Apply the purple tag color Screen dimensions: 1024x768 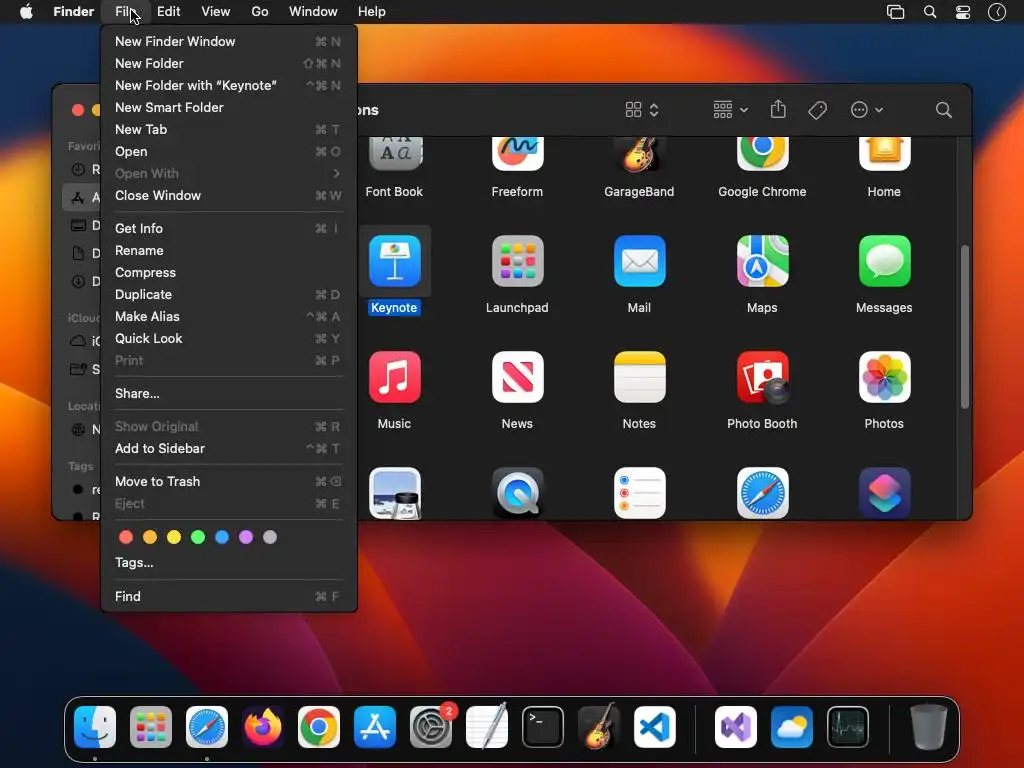[246, 537]
